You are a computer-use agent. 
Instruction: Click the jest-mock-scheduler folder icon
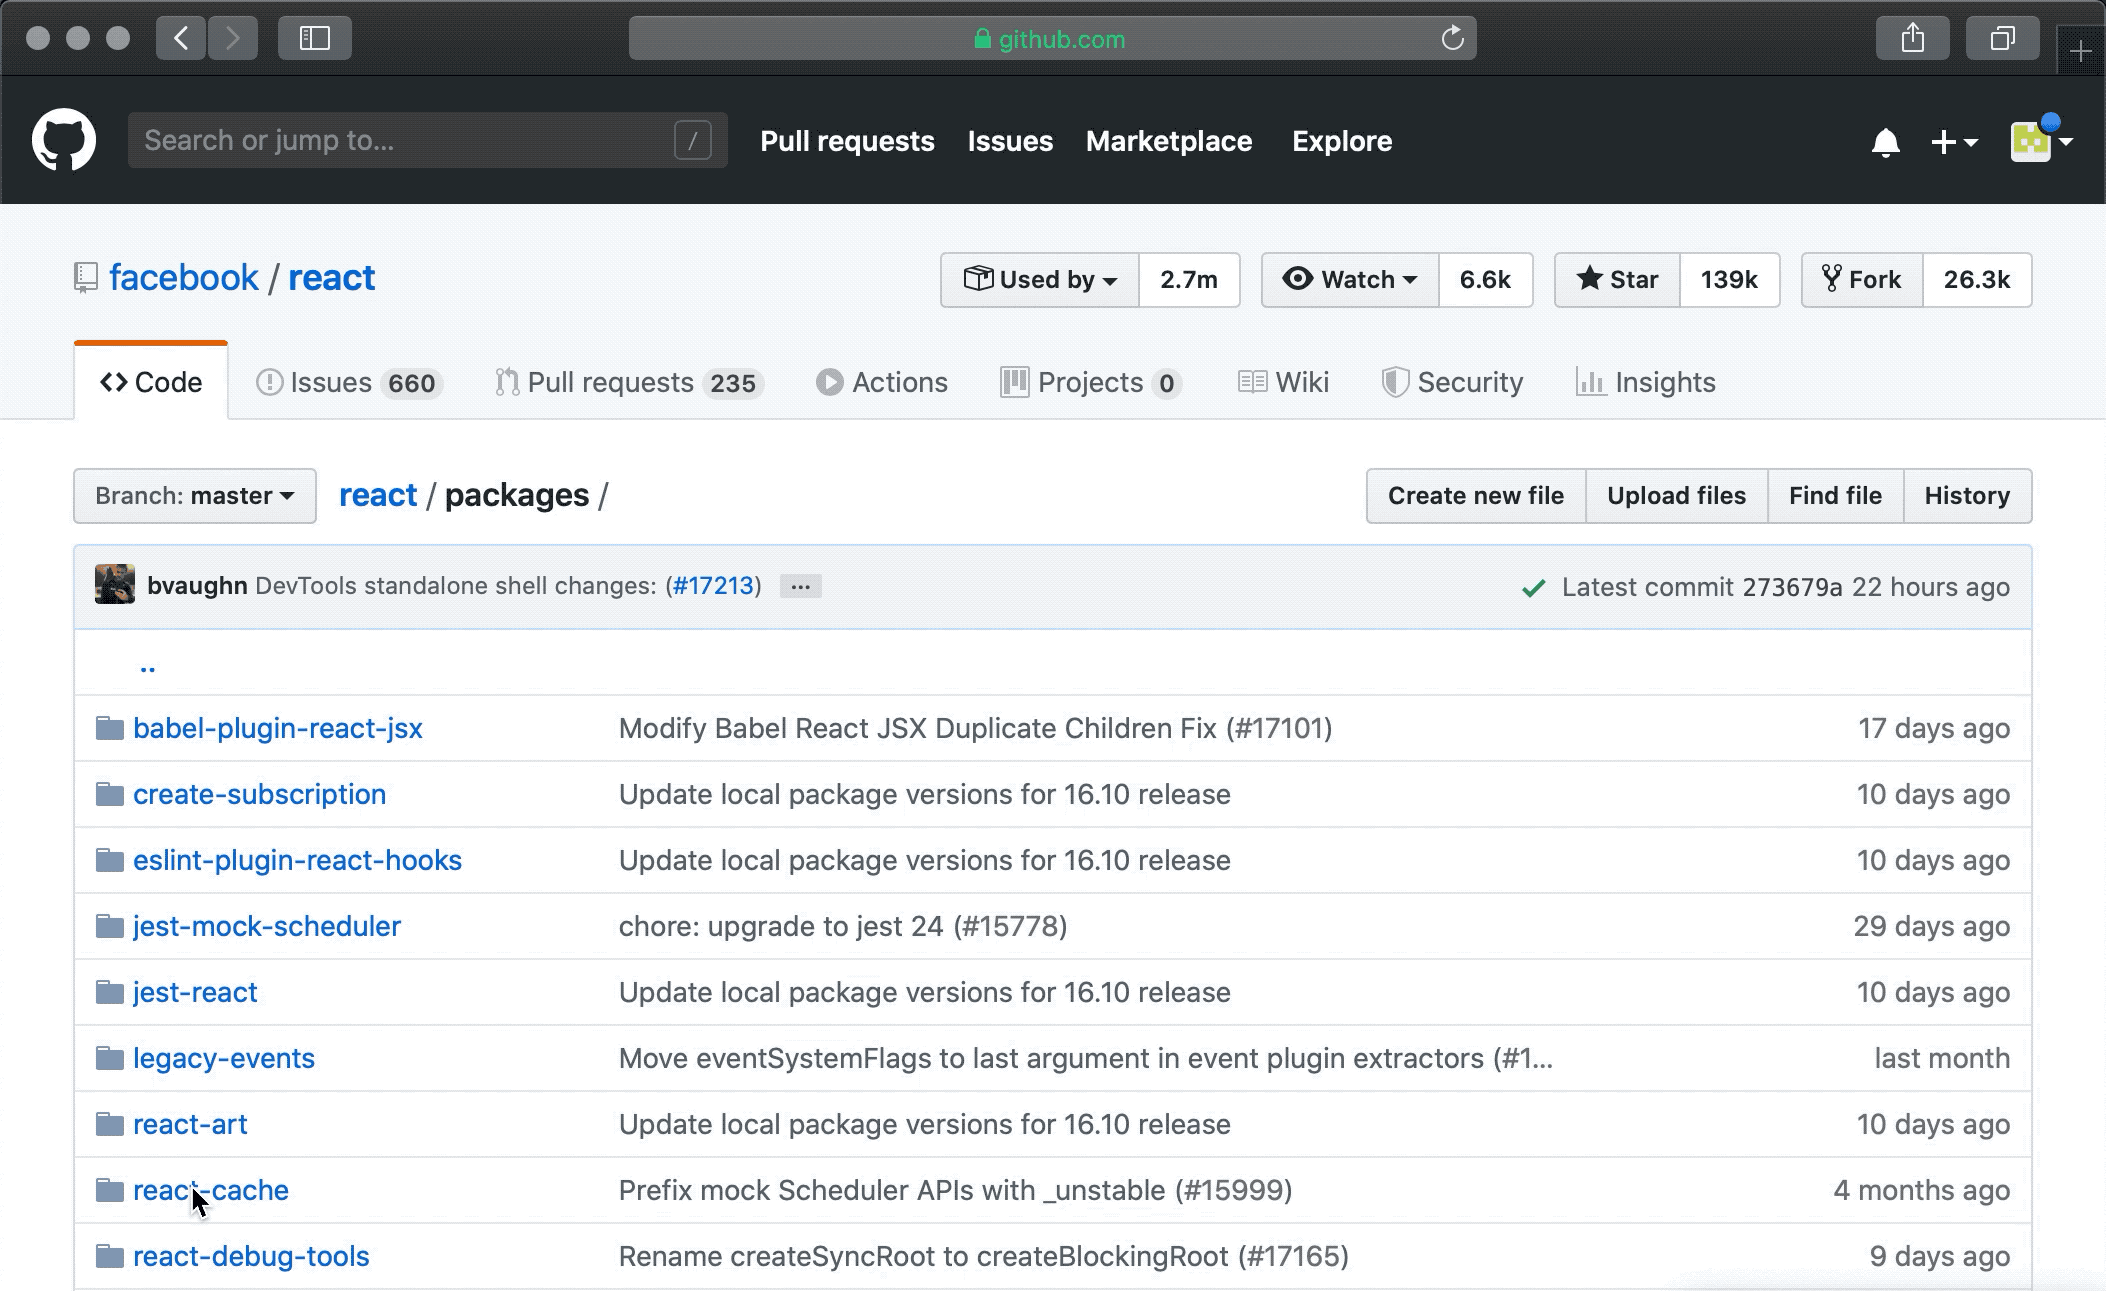(x=110, y=926)
